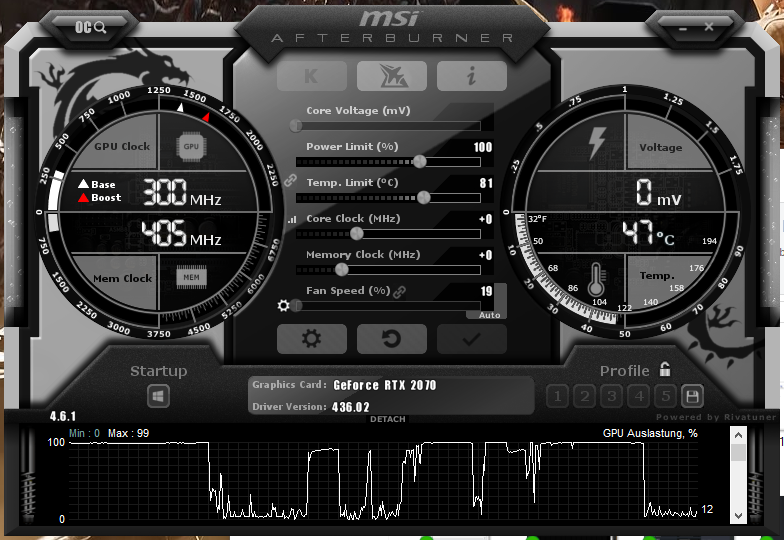The height and width of the screenshot is (540, 784).
Task: Click the Power Limit value 100
Action: click(483, 147)
